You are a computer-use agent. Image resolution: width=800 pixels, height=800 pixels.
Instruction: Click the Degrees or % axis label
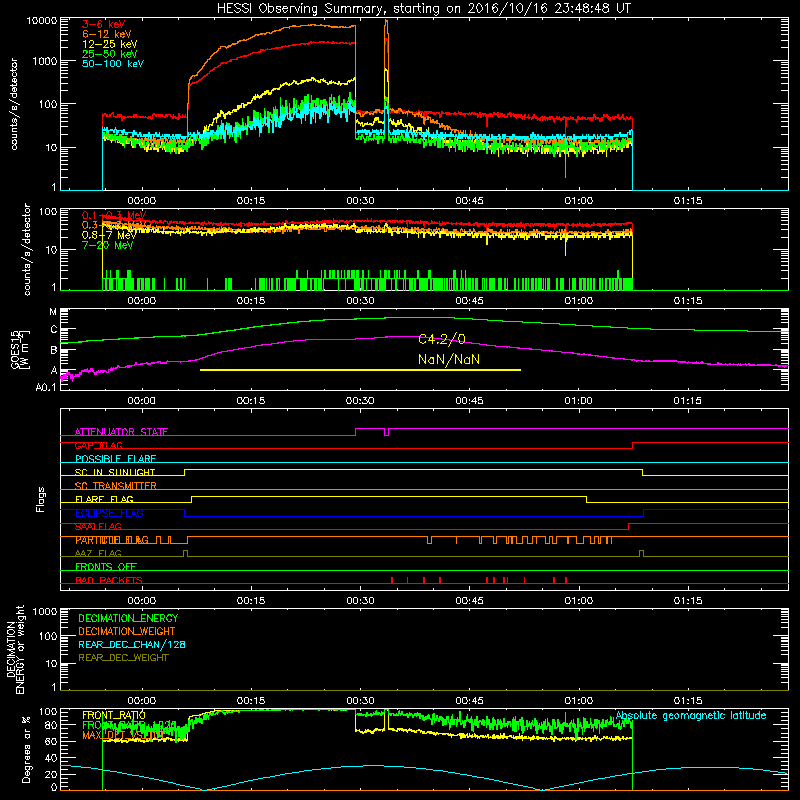(x=26, y=749)
